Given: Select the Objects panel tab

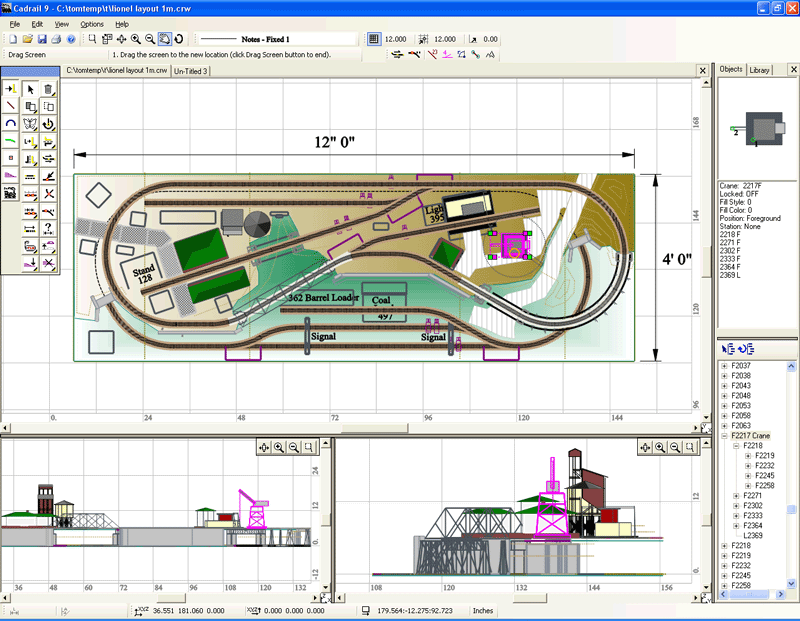Looking at the screenshot, I should pyautogui.click(x=731, y=69).
